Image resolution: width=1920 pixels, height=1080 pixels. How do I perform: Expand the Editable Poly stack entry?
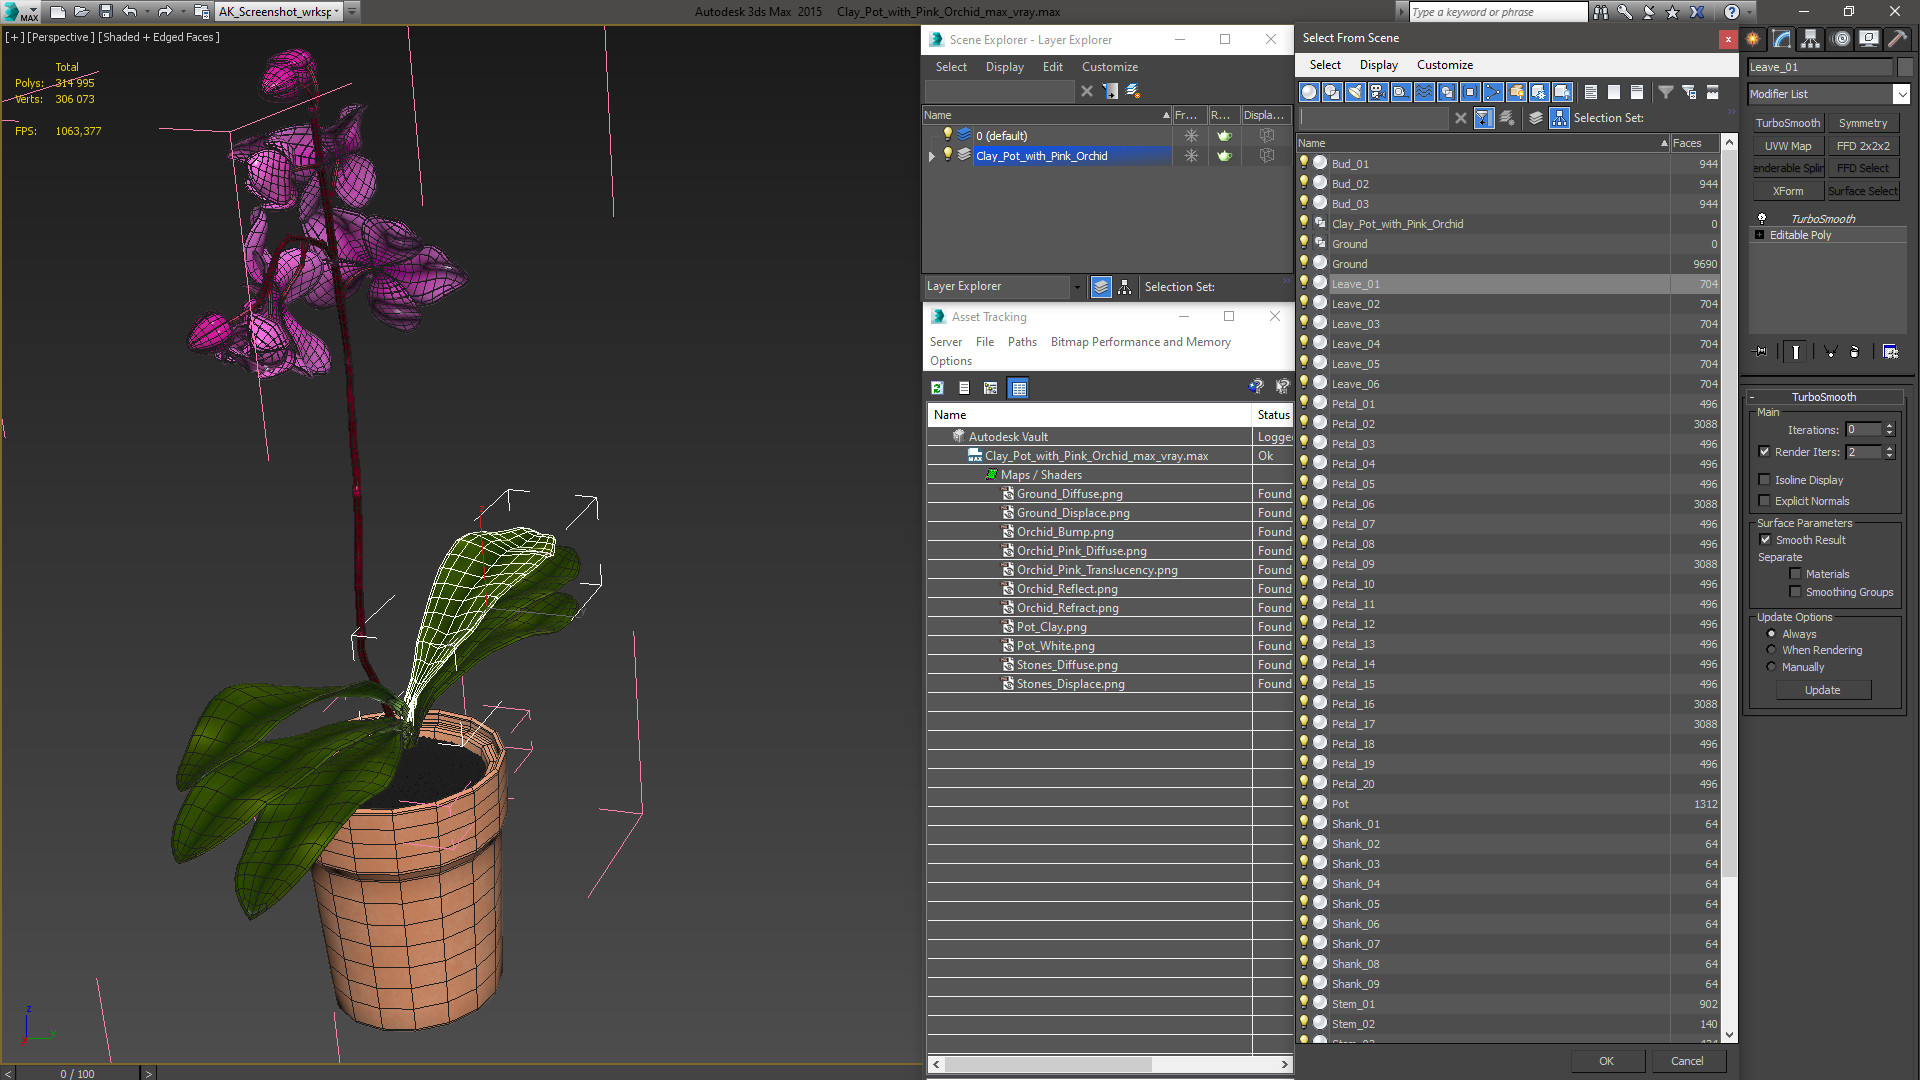tap(1759, 235)
